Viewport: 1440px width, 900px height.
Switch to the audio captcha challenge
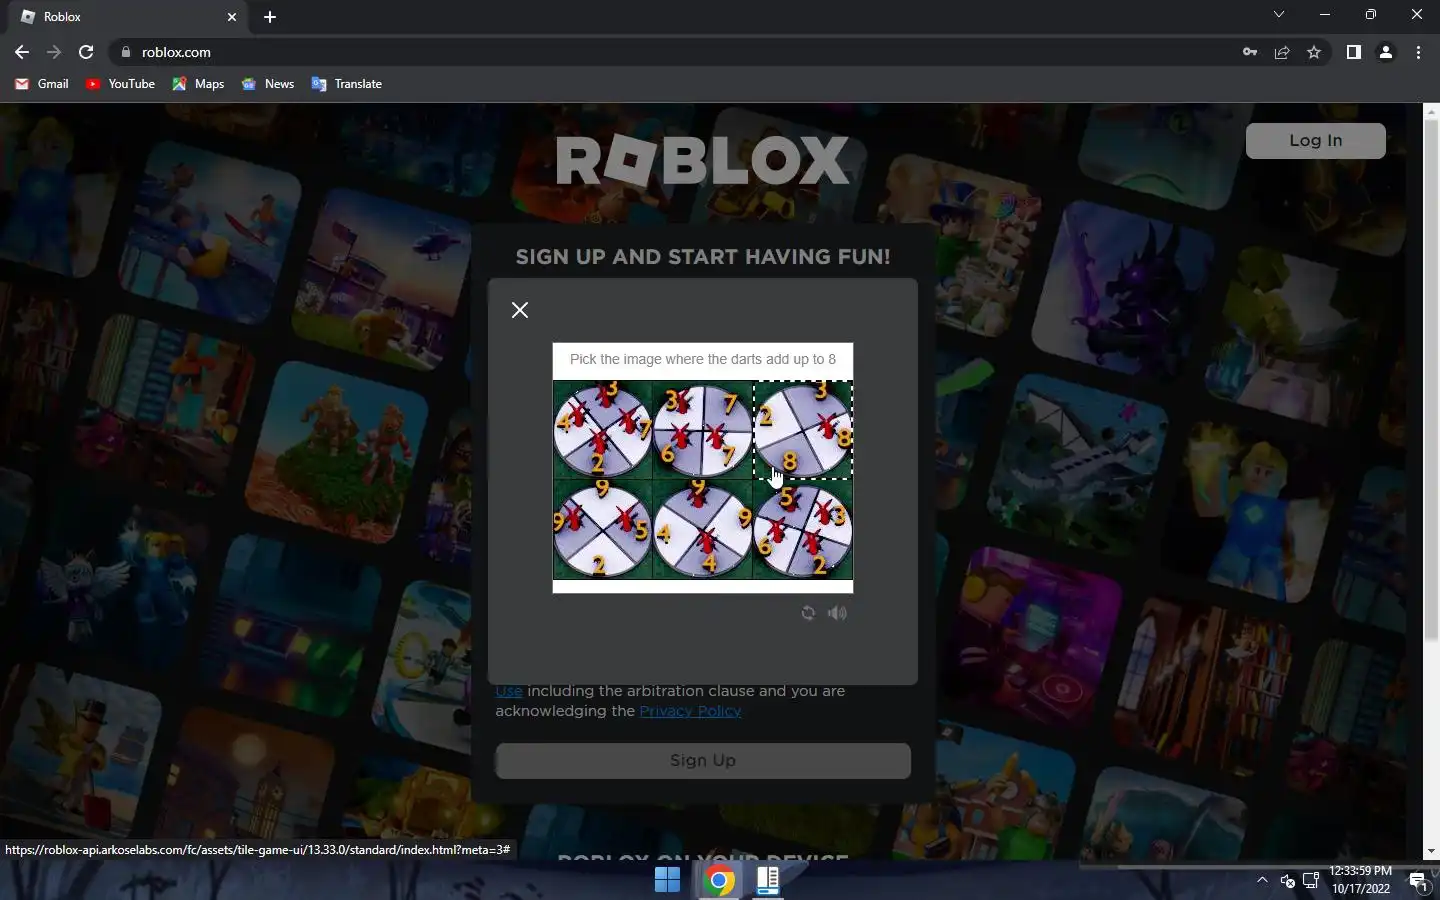tap(837, 613)
